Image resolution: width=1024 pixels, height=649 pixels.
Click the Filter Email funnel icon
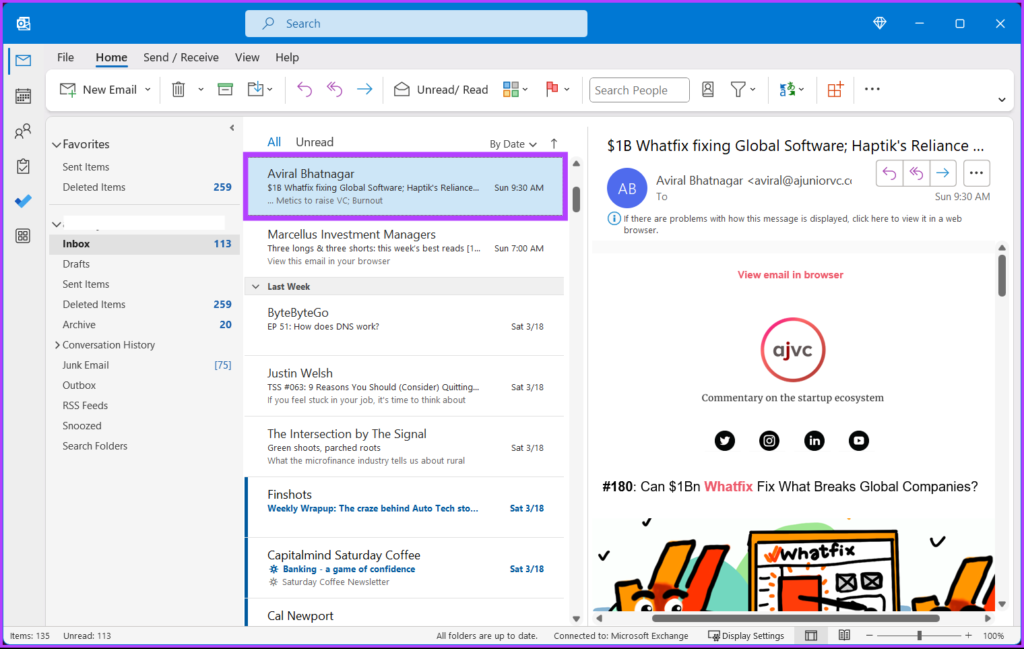738,89
